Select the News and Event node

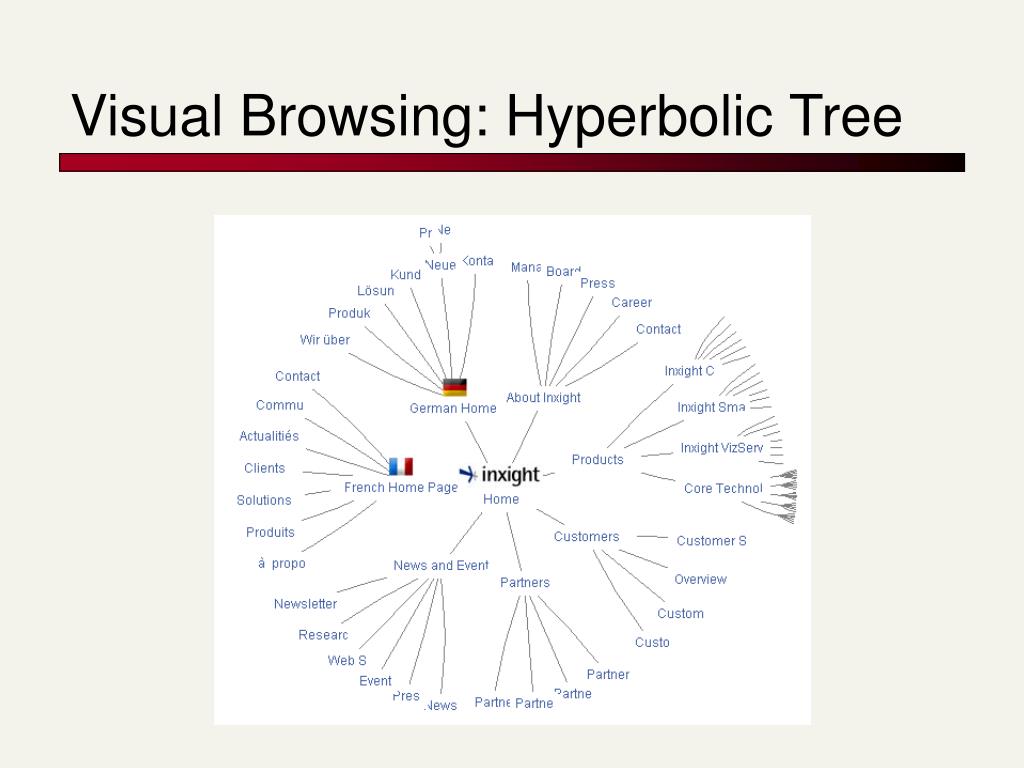pyautogui.click(x=441, y=565)
